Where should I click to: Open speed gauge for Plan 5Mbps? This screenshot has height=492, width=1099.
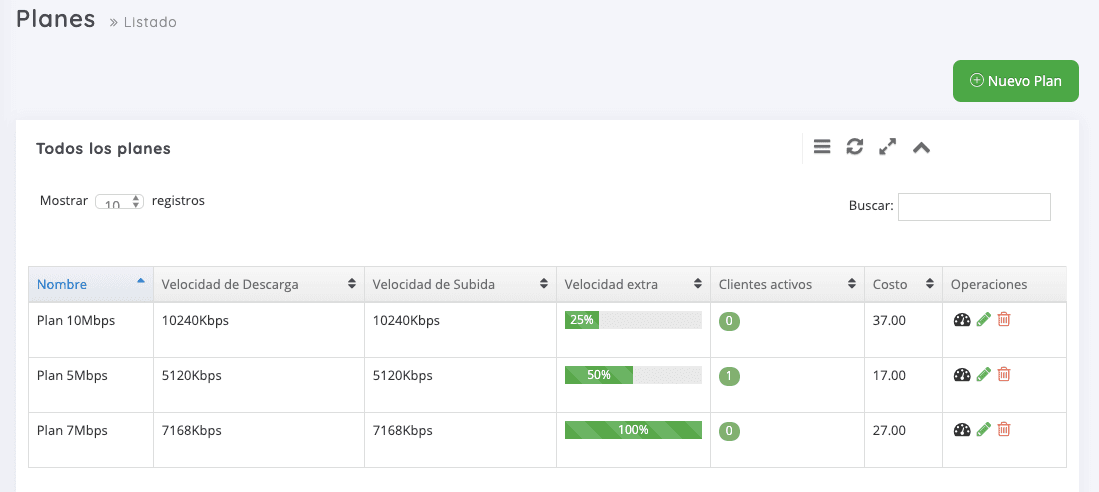click(962, 374)
